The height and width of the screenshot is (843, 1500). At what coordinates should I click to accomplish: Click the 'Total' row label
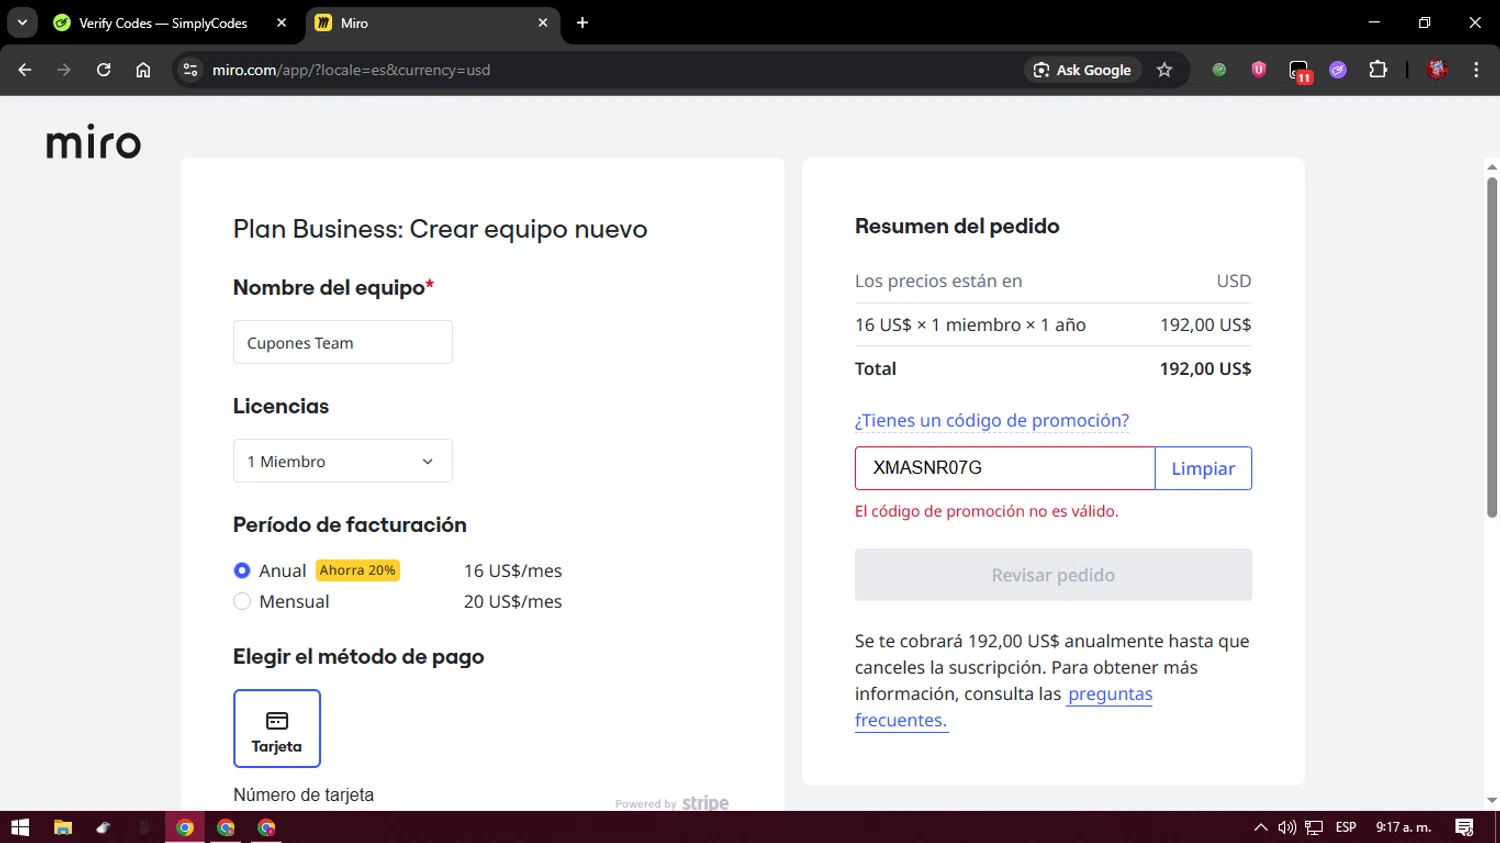[875, 369]
